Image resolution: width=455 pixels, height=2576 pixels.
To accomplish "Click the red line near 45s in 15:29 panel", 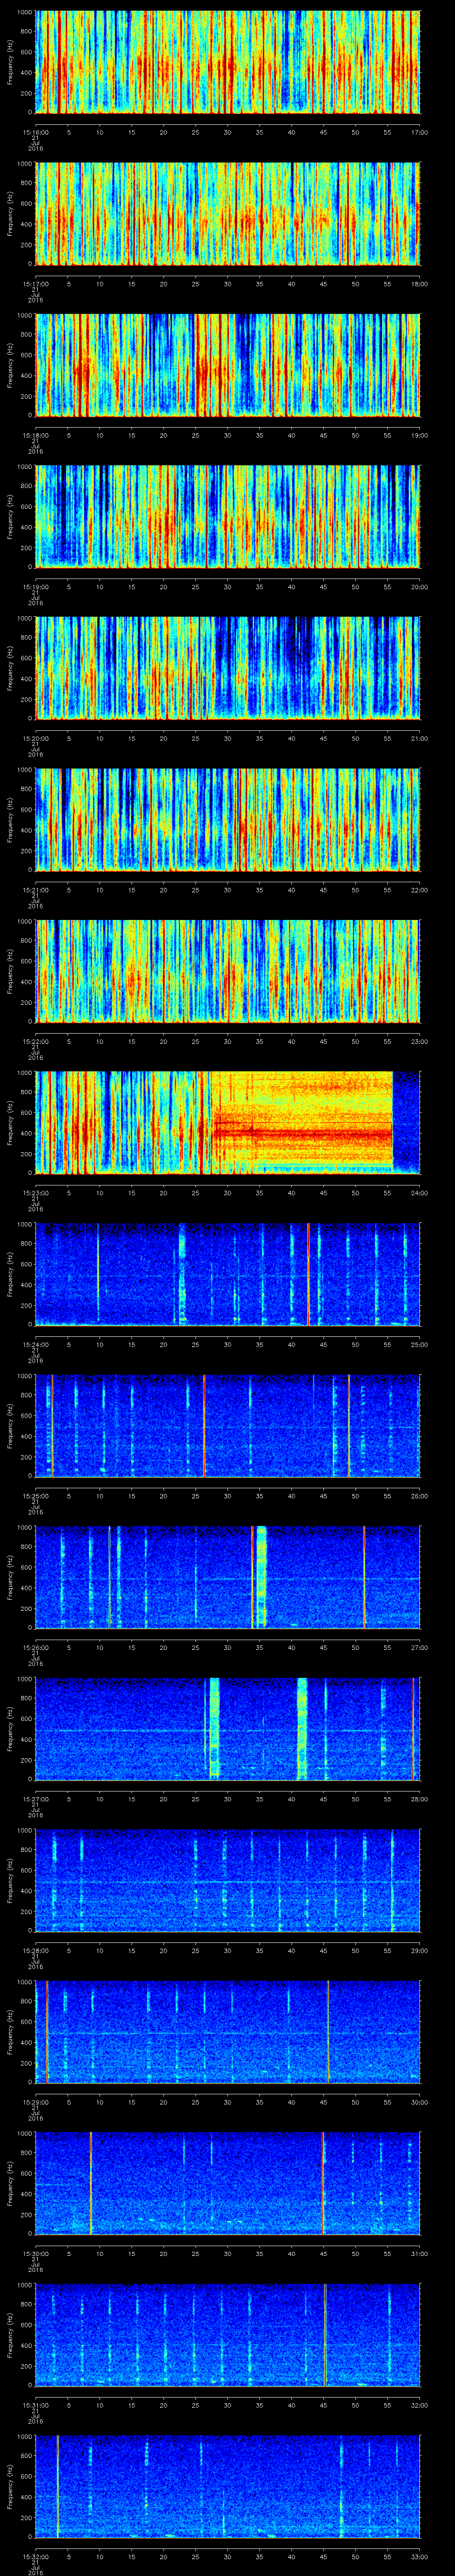I will 328,2030.
